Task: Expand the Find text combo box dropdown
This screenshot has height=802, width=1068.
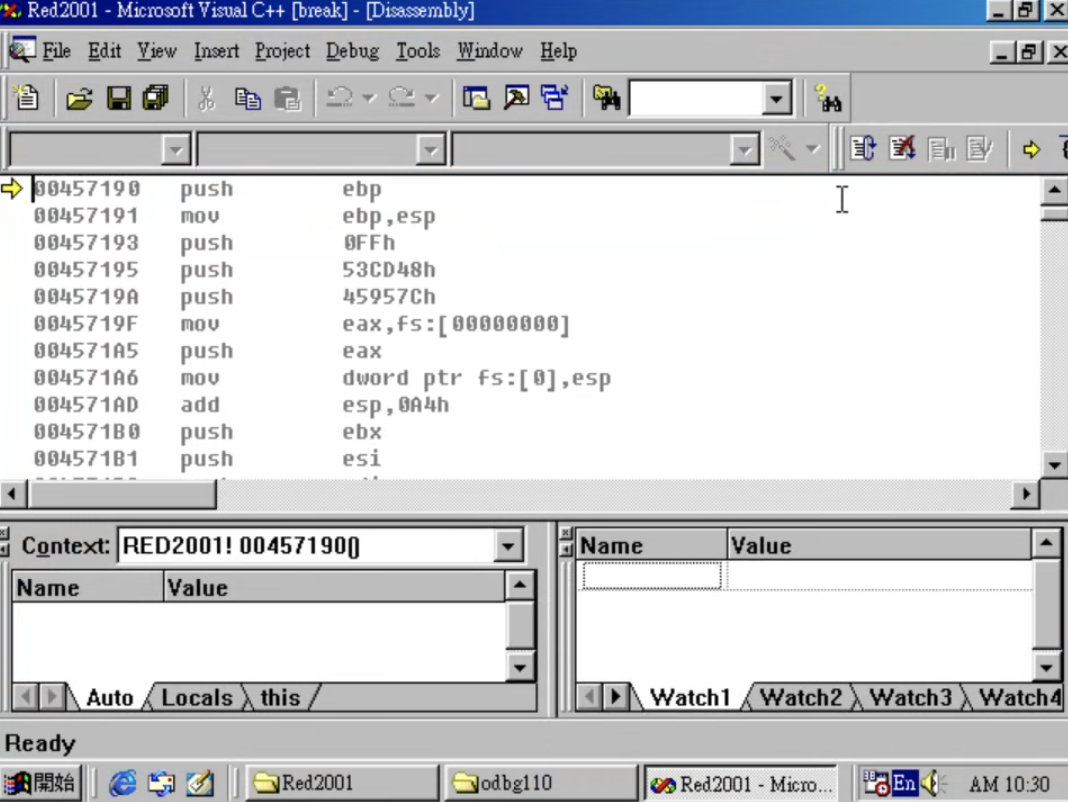Action: tap(776, 99)
